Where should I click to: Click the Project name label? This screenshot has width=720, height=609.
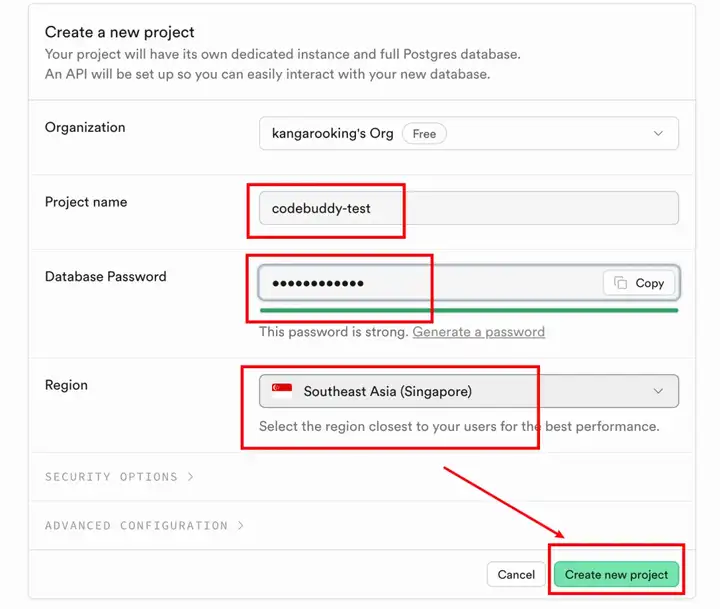86,202
